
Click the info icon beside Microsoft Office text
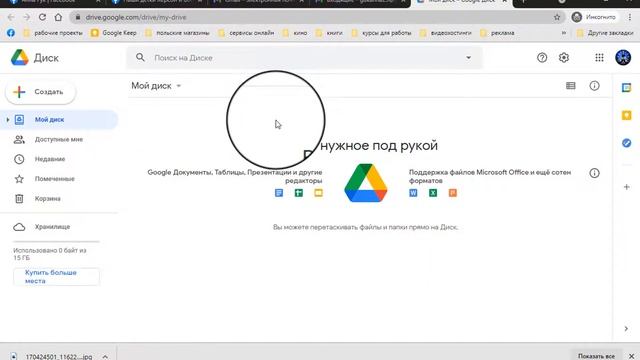click(x=594, y=173)
